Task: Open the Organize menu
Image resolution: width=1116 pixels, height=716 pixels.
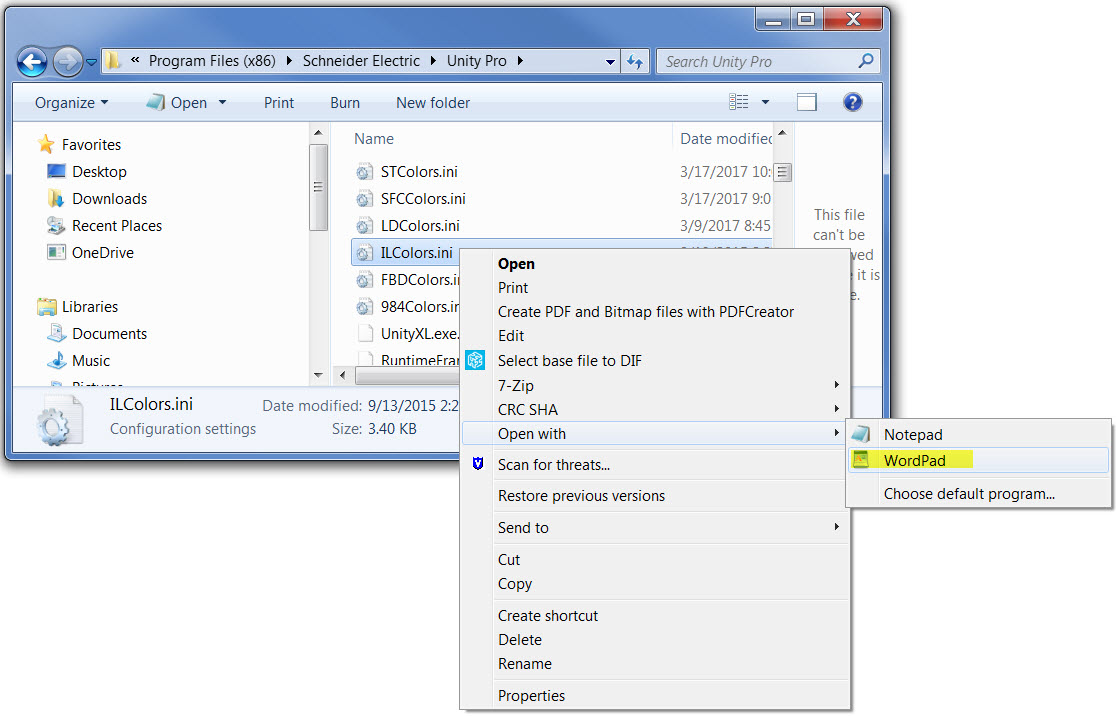Action: pos(71,102)
